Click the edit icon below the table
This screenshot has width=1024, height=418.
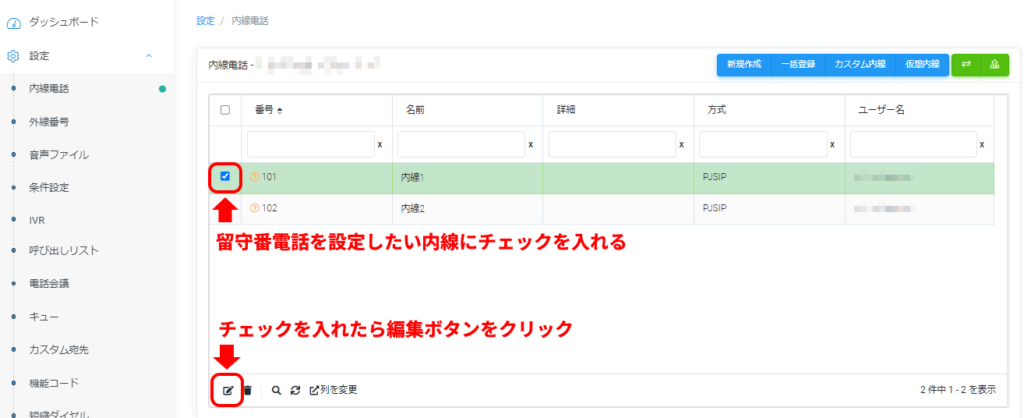tap(227, 390)
